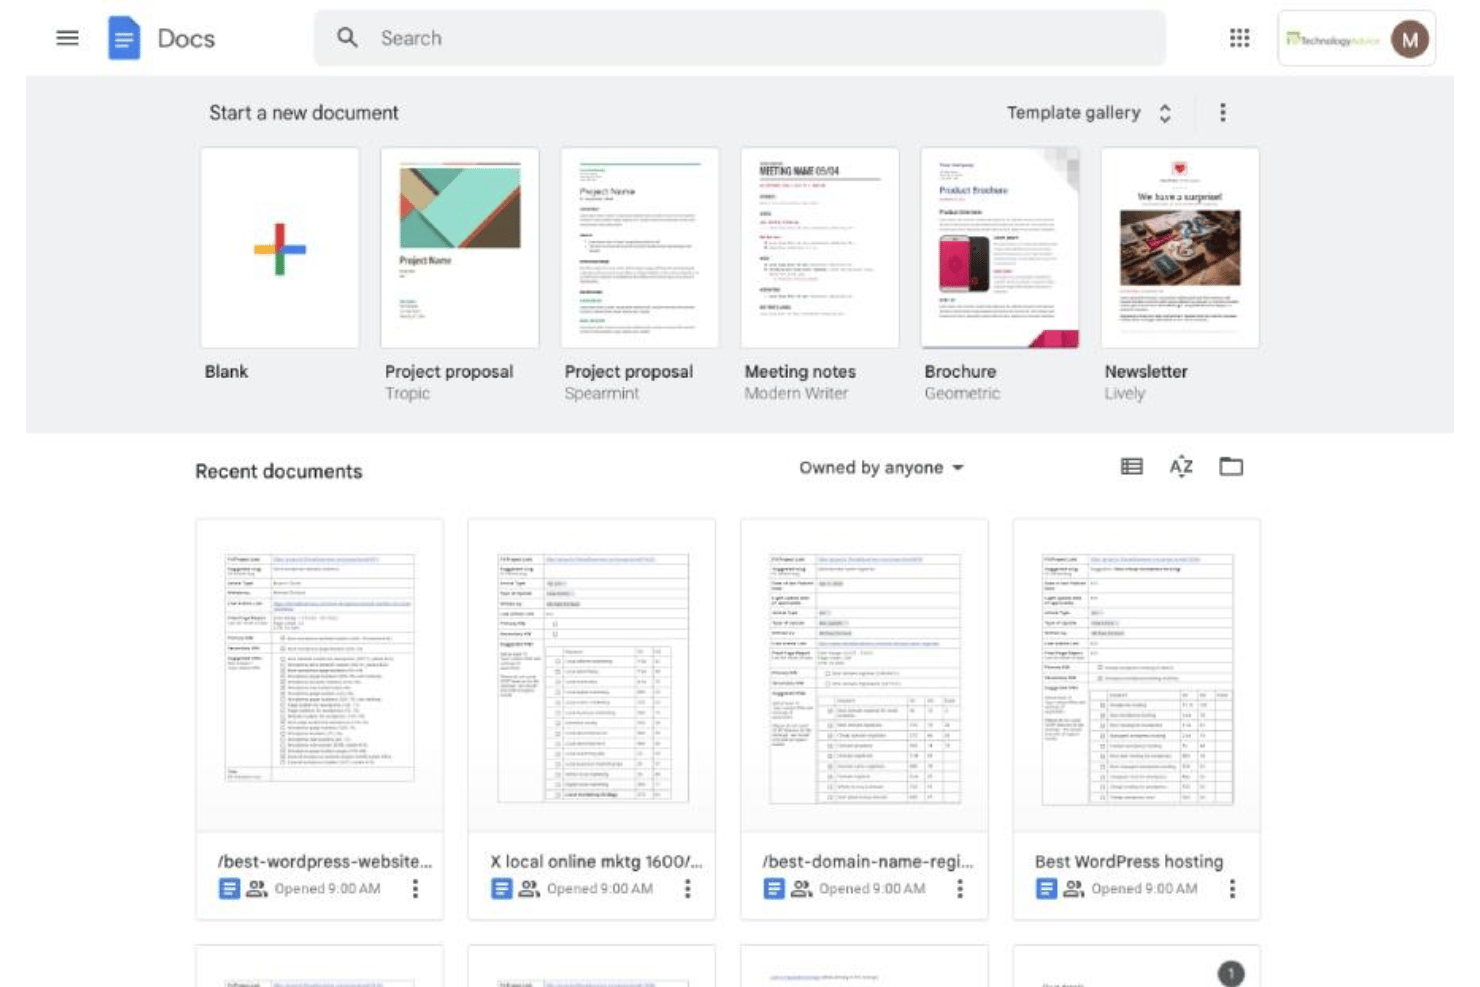Switch to list view
1480x987 pixels.
point(1131,466)
